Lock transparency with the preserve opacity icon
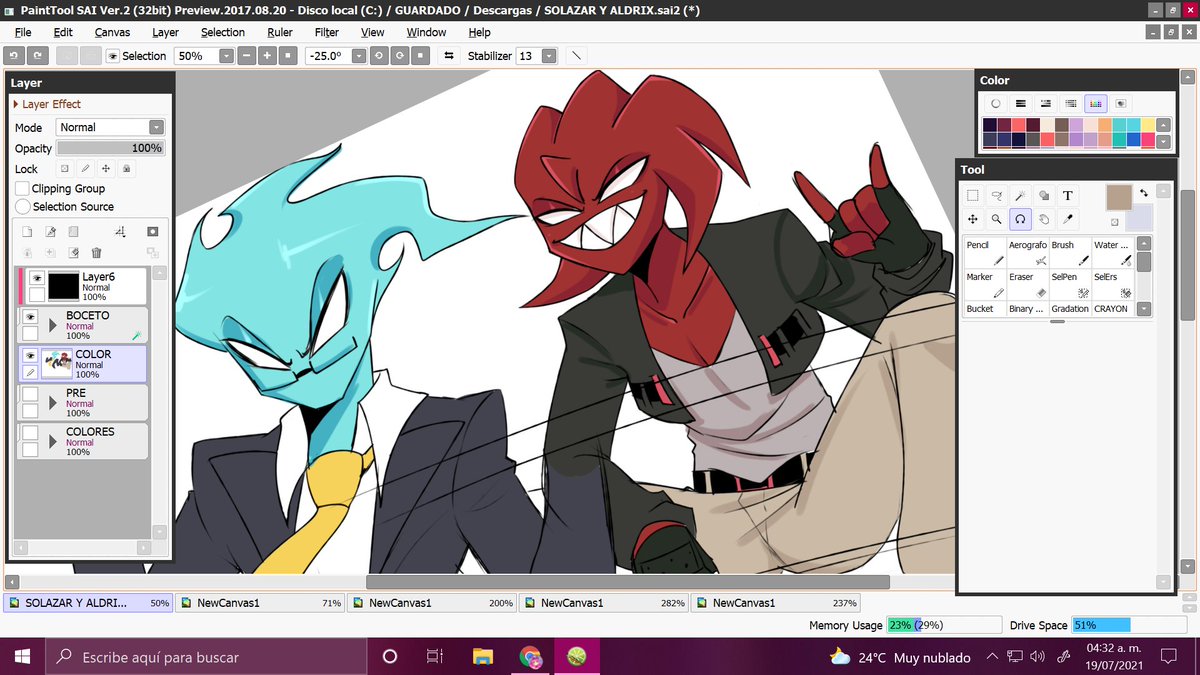The height and width of the screenshot is (675, 1200). tap(64, 169)
